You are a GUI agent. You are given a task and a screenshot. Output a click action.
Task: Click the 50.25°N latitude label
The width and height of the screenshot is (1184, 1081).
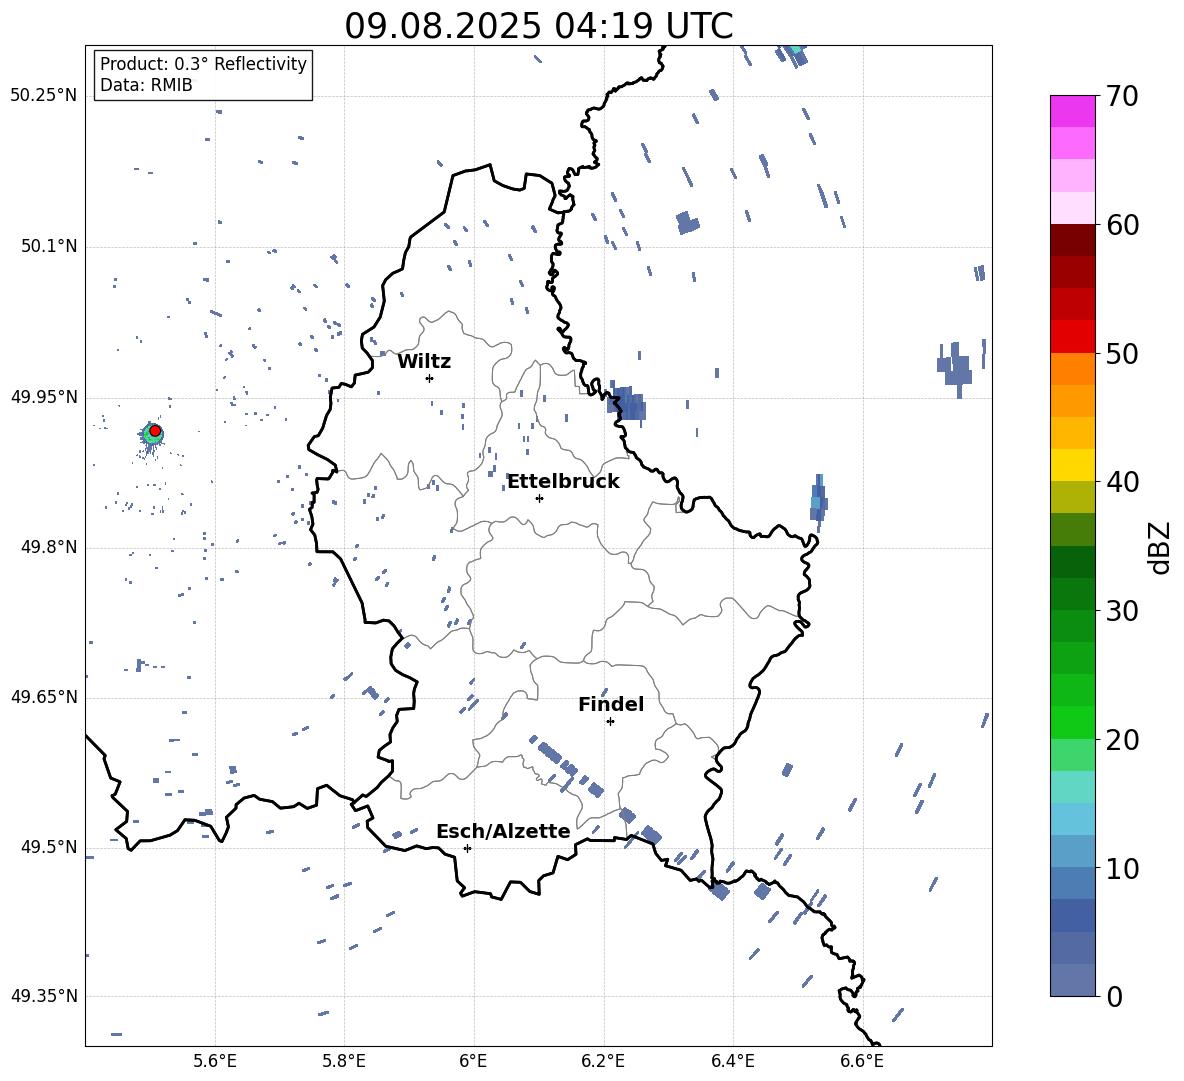[43, 96]
